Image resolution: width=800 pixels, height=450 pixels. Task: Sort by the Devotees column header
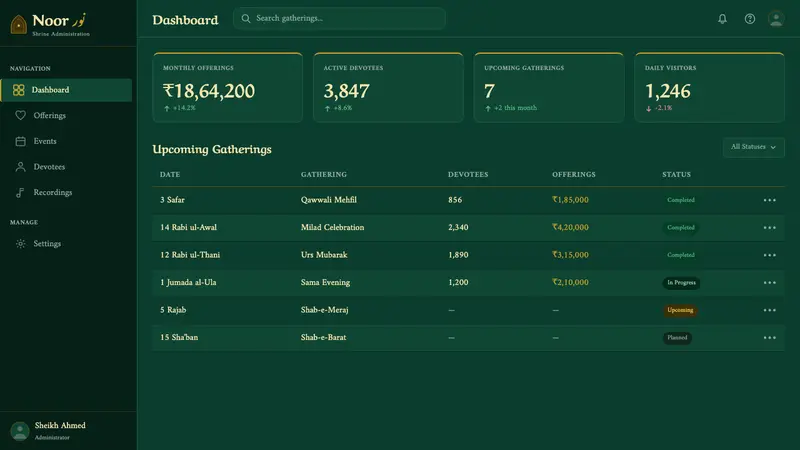pos(468,174)
